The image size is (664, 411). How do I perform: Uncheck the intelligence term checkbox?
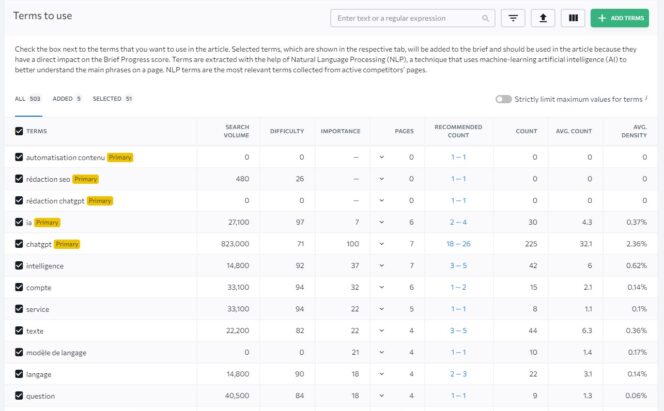19,265
